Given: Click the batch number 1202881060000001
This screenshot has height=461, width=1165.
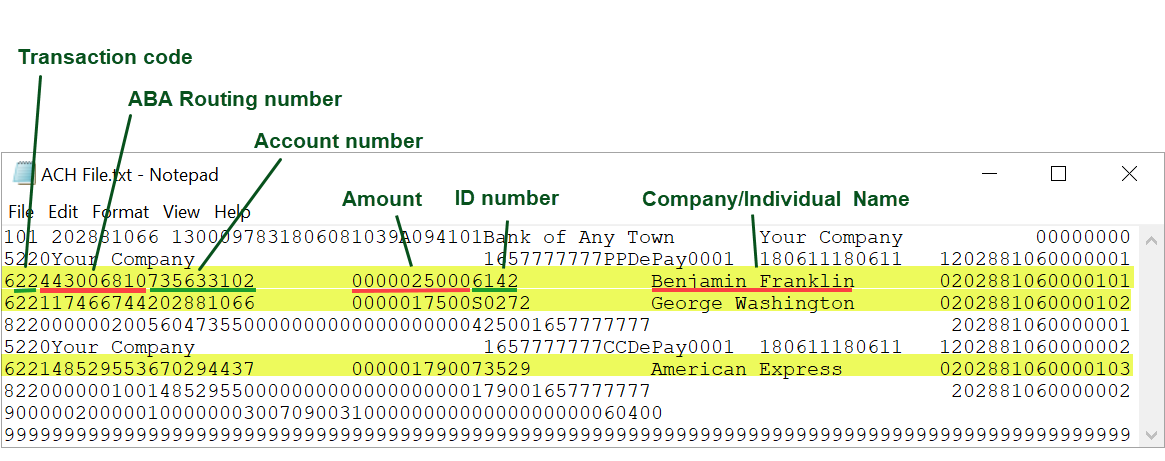Looking at the screenshot, I should [x=1035, y=259].
